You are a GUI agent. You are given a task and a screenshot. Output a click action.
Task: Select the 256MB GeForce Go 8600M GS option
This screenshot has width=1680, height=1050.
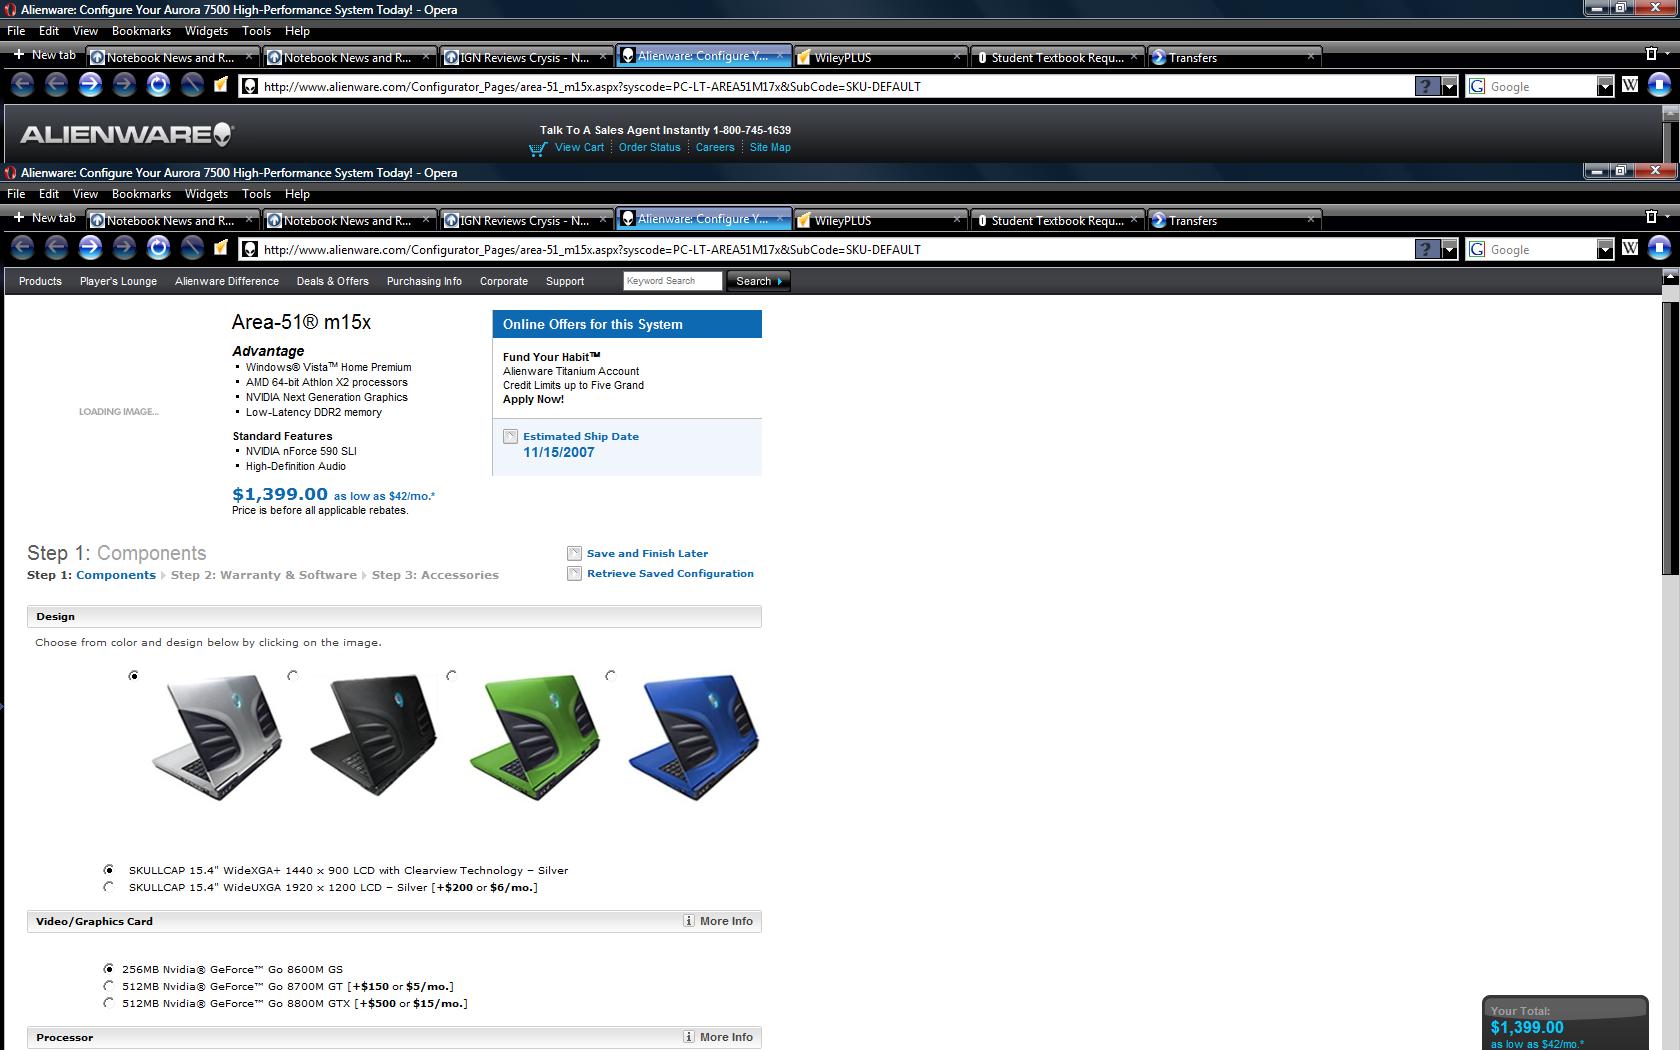tap(109, 969)
